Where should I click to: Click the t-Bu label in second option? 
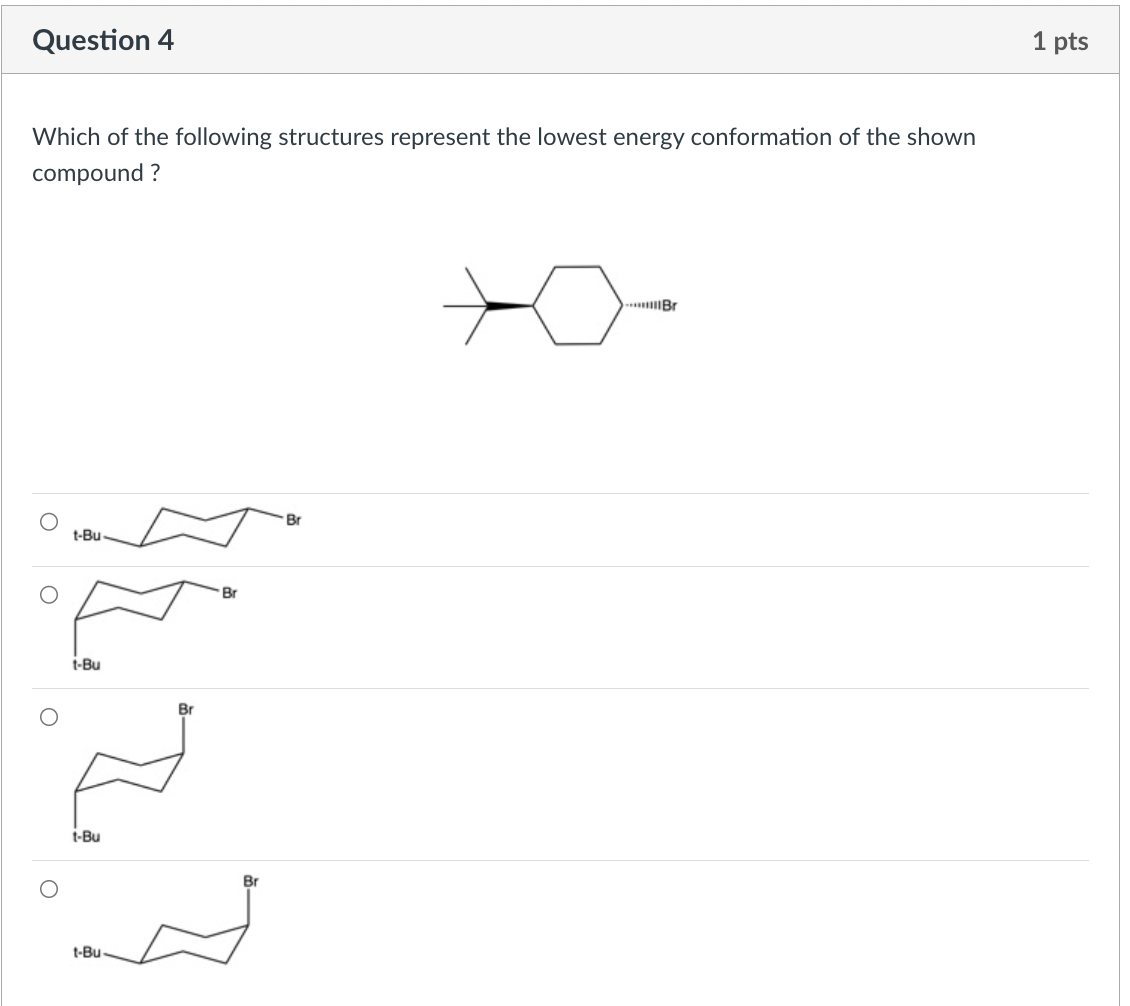tap(85, 662)
